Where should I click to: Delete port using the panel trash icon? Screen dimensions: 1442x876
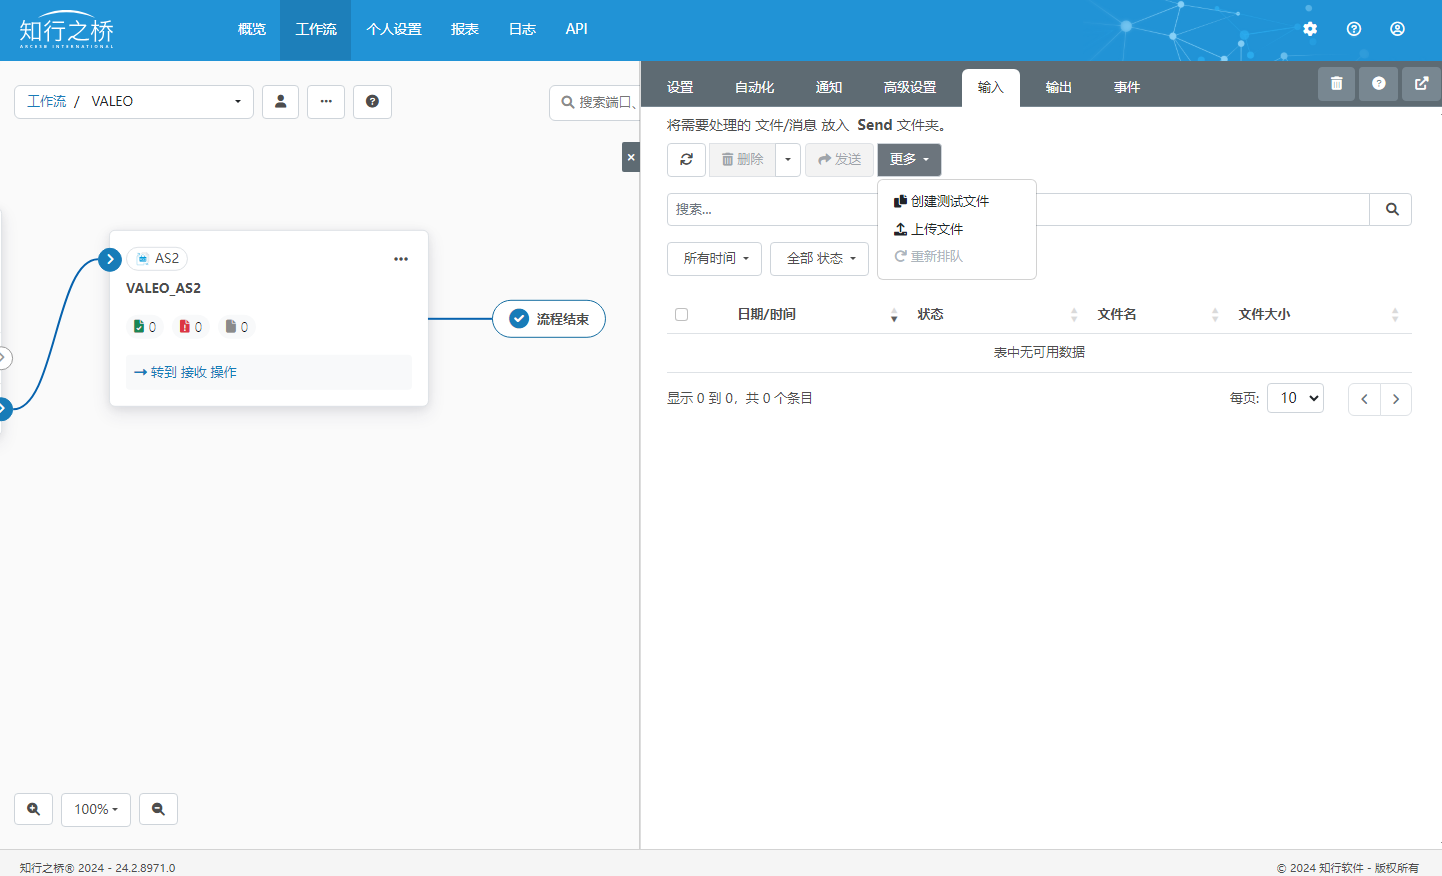coord(1336,84)
